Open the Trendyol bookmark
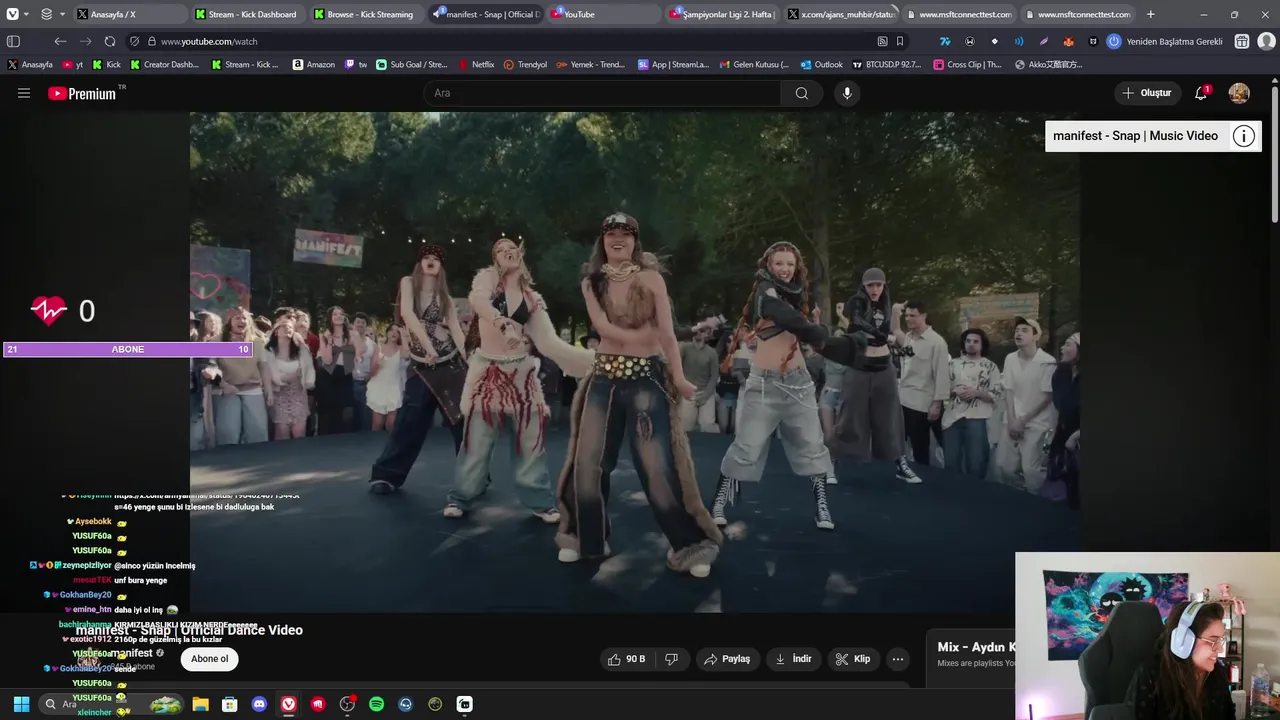This screenshot has width=1280, height=720. tap(525, 64)
